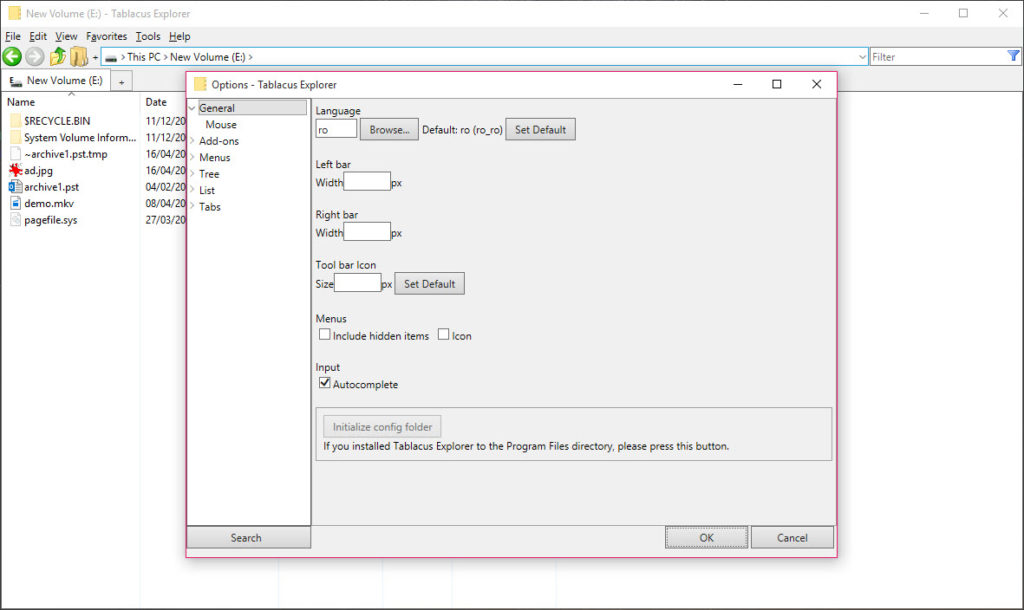Click the Options dialog title folder icon

click(200, 84)
